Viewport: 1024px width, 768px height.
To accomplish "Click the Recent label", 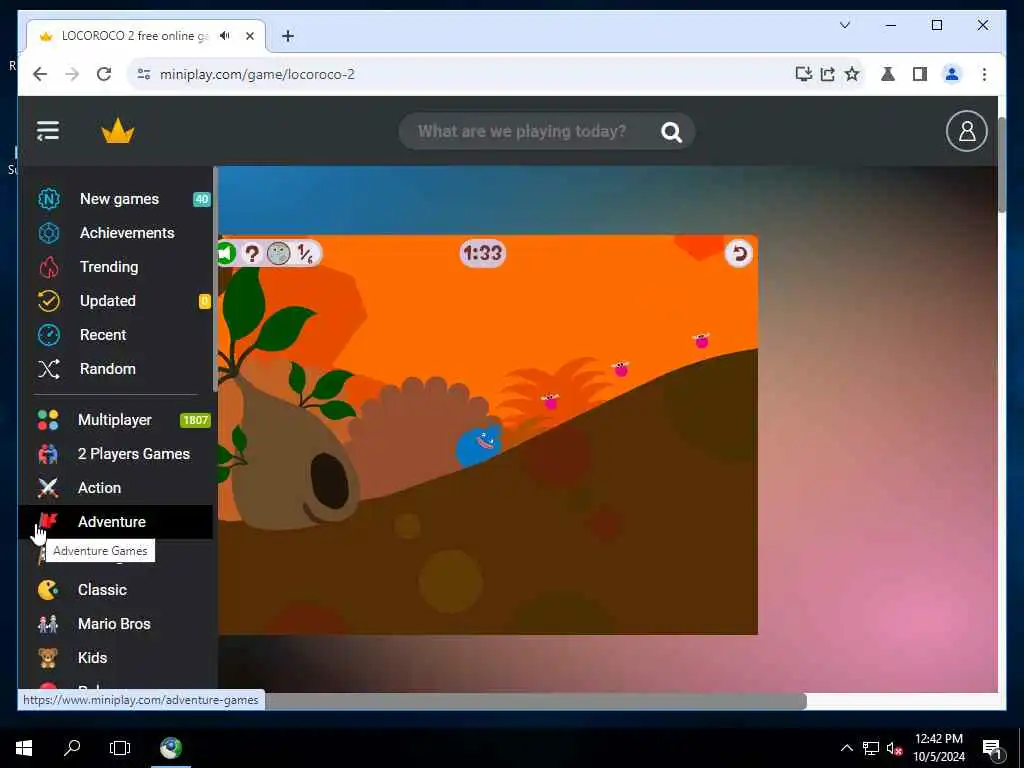I will pyautogui.click(x=103, y=334).
